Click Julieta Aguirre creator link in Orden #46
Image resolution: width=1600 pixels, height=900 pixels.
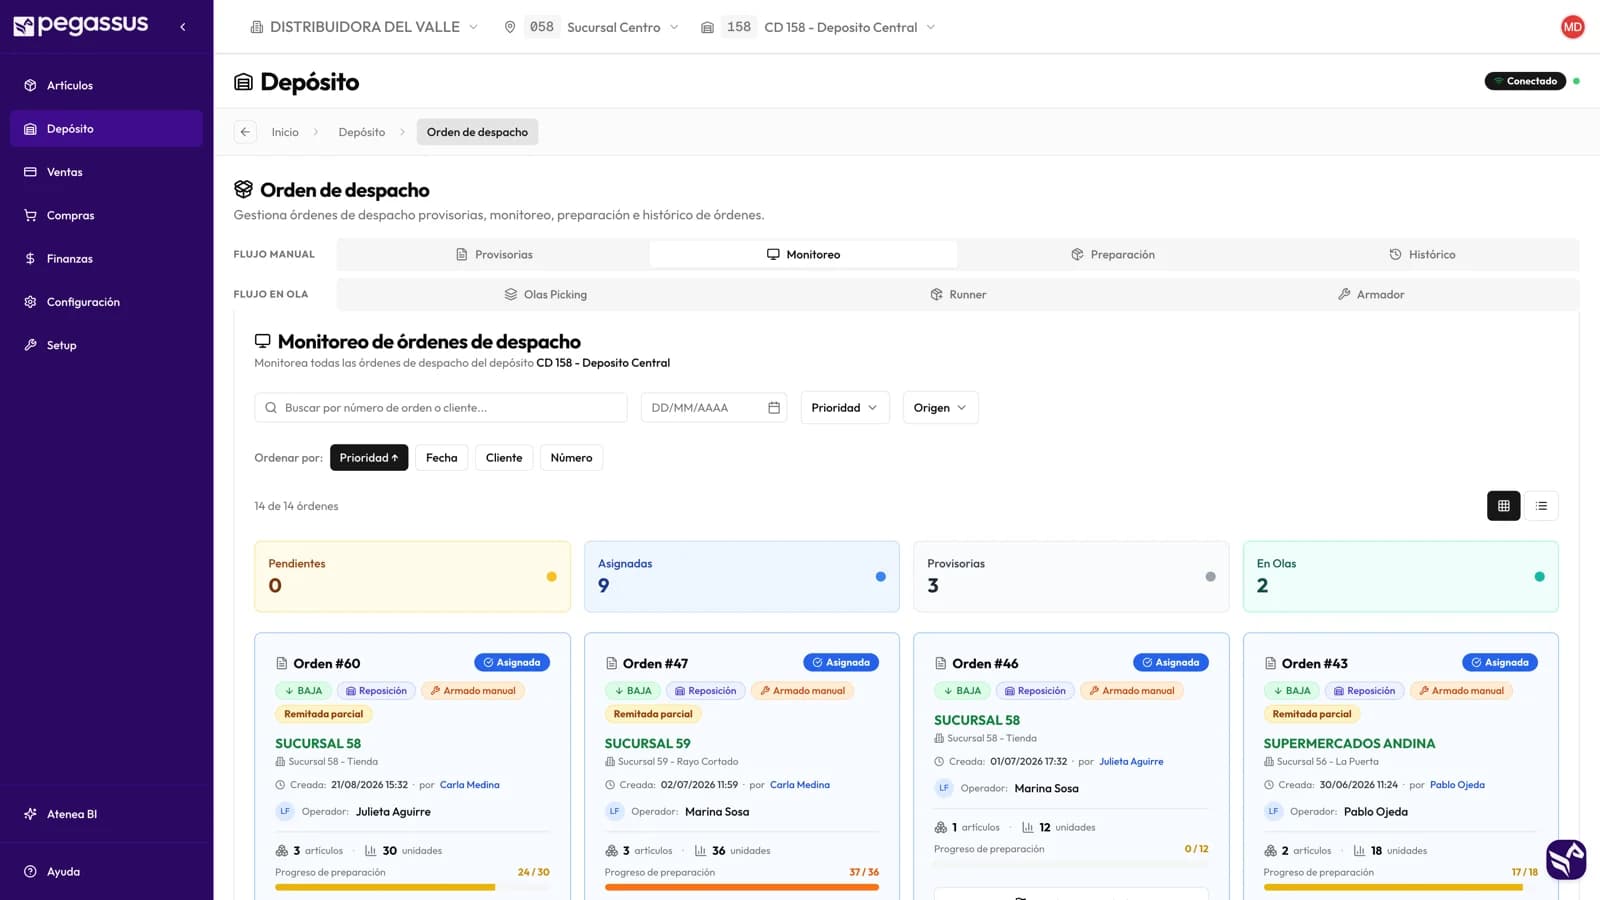[1131, 762]
